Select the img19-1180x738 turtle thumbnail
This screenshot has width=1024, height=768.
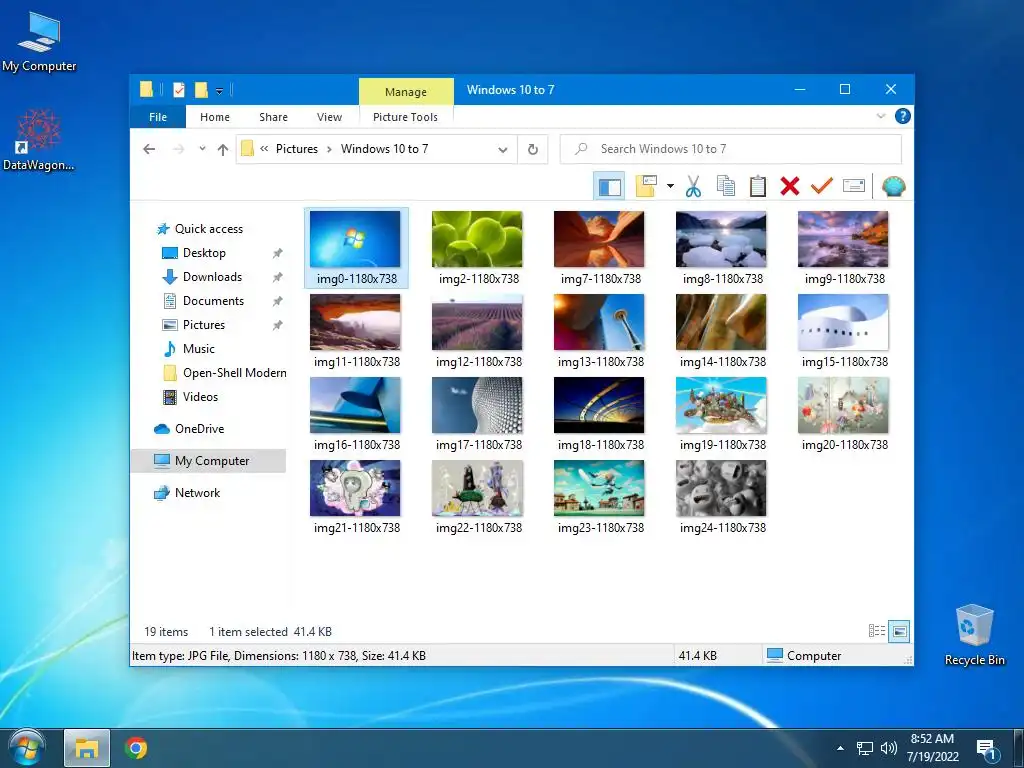(x=722, y=413)
